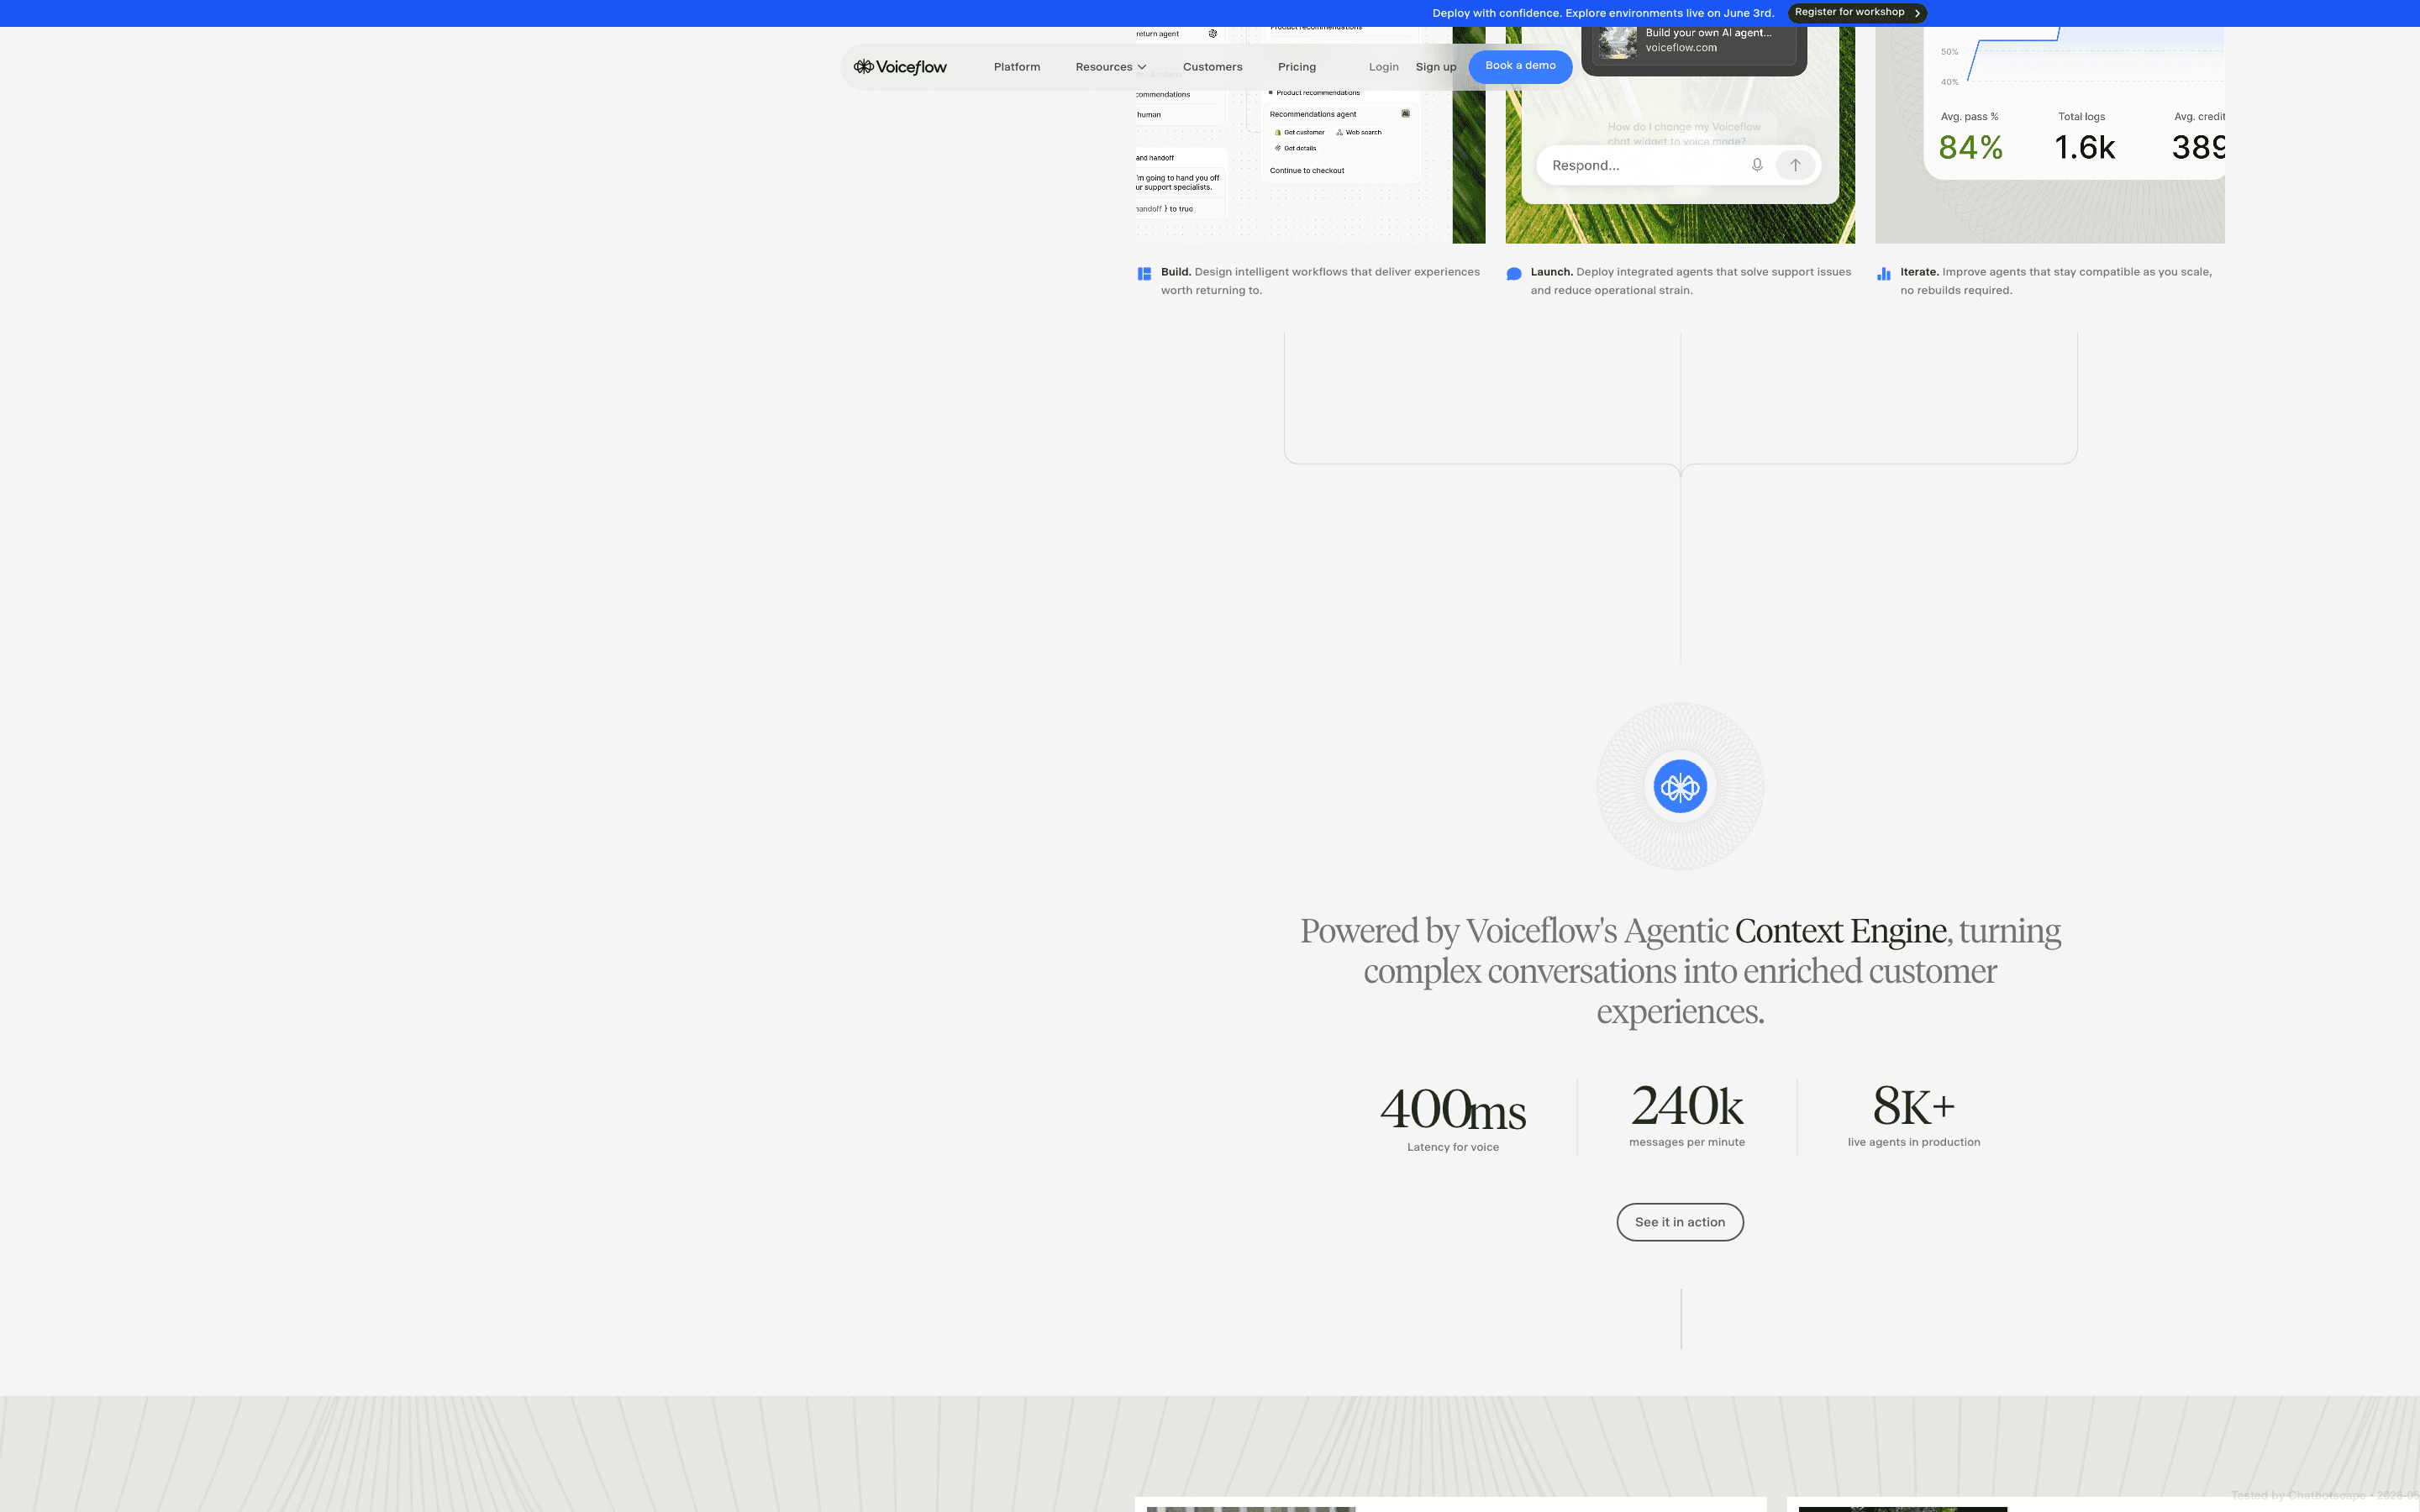This screenshot has height=1512, width=2420.
Task: Click the Login link
Action: coord(1384,67)
